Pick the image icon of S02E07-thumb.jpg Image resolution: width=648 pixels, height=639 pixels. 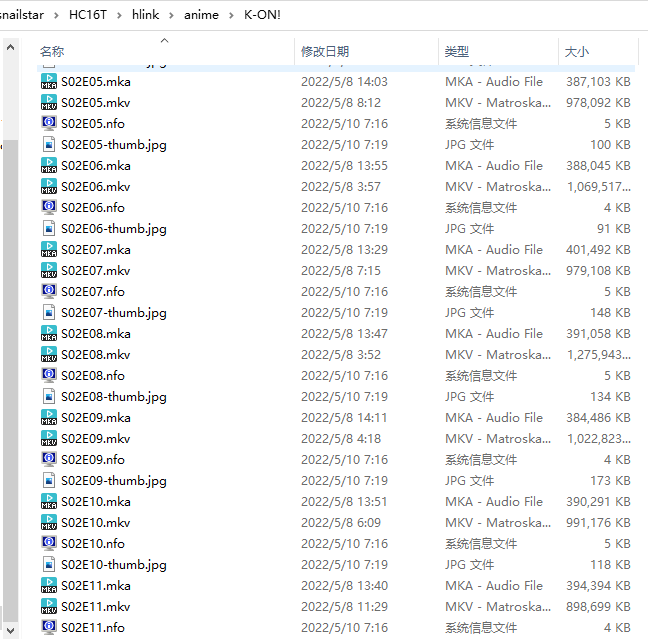(49, 312)
